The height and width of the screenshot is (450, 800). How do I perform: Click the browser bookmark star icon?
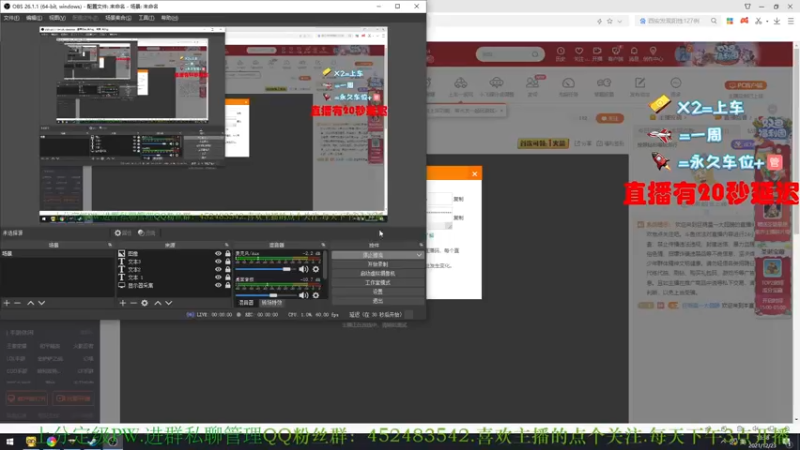tap(610, 21)
